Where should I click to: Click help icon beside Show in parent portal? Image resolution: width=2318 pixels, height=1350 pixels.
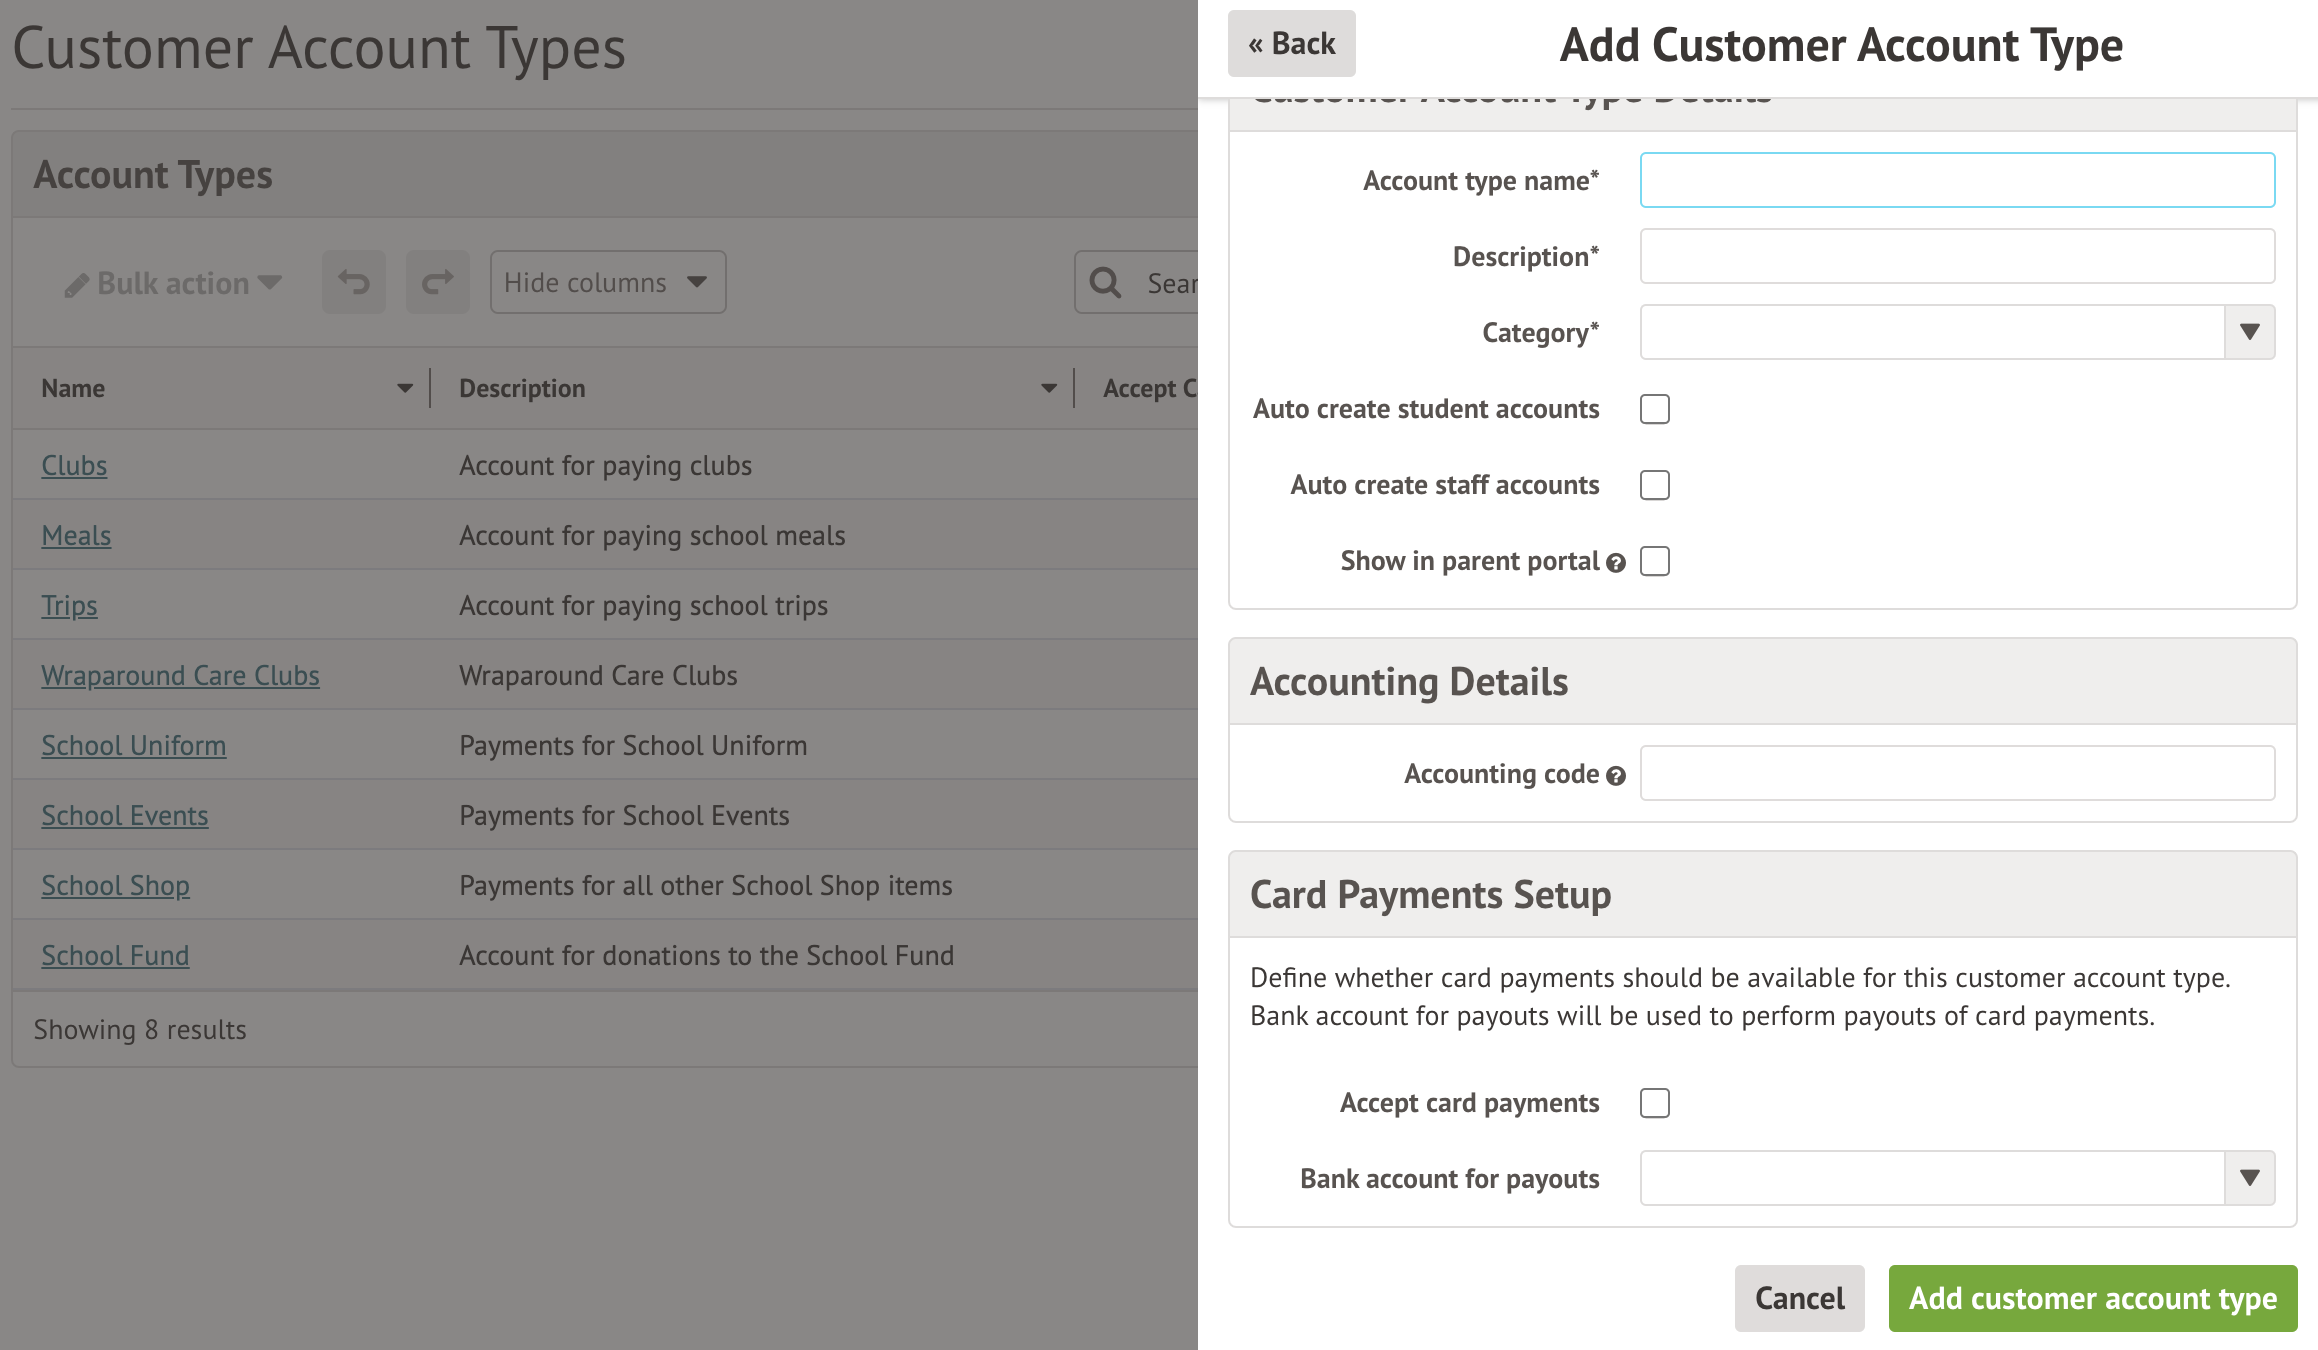click(1616, 563)
